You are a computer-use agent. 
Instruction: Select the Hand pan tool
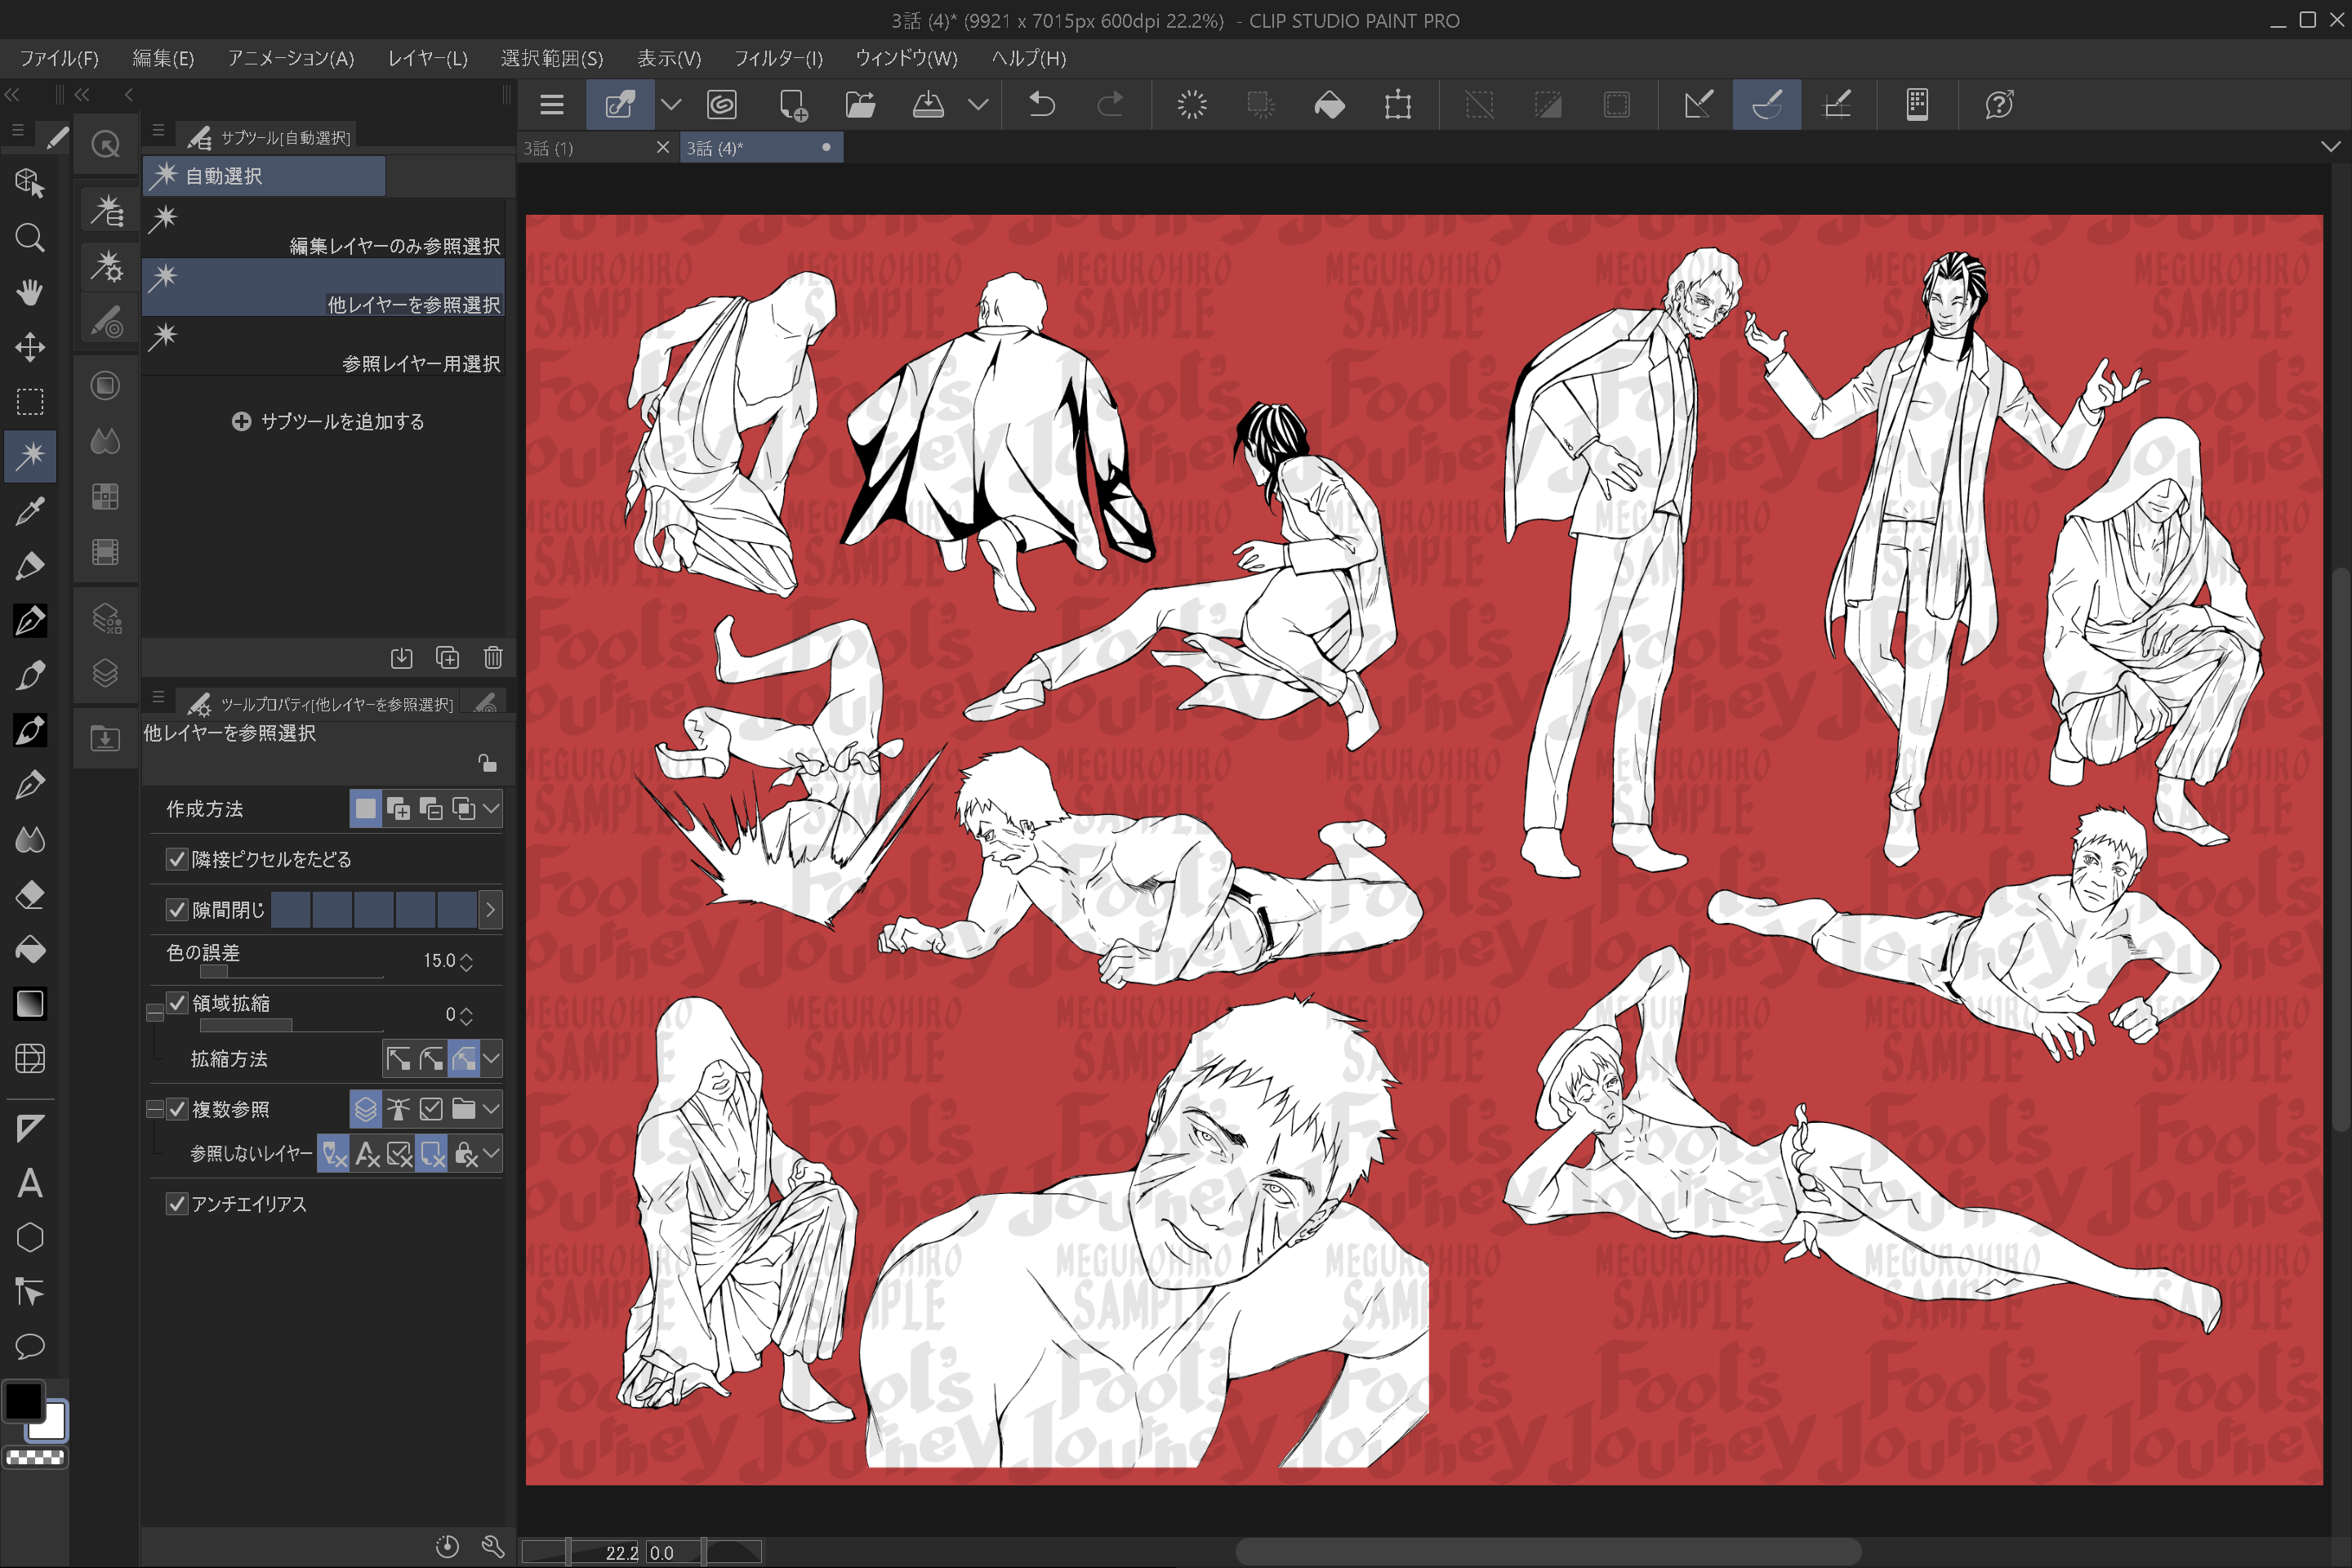tap(30, 293)
